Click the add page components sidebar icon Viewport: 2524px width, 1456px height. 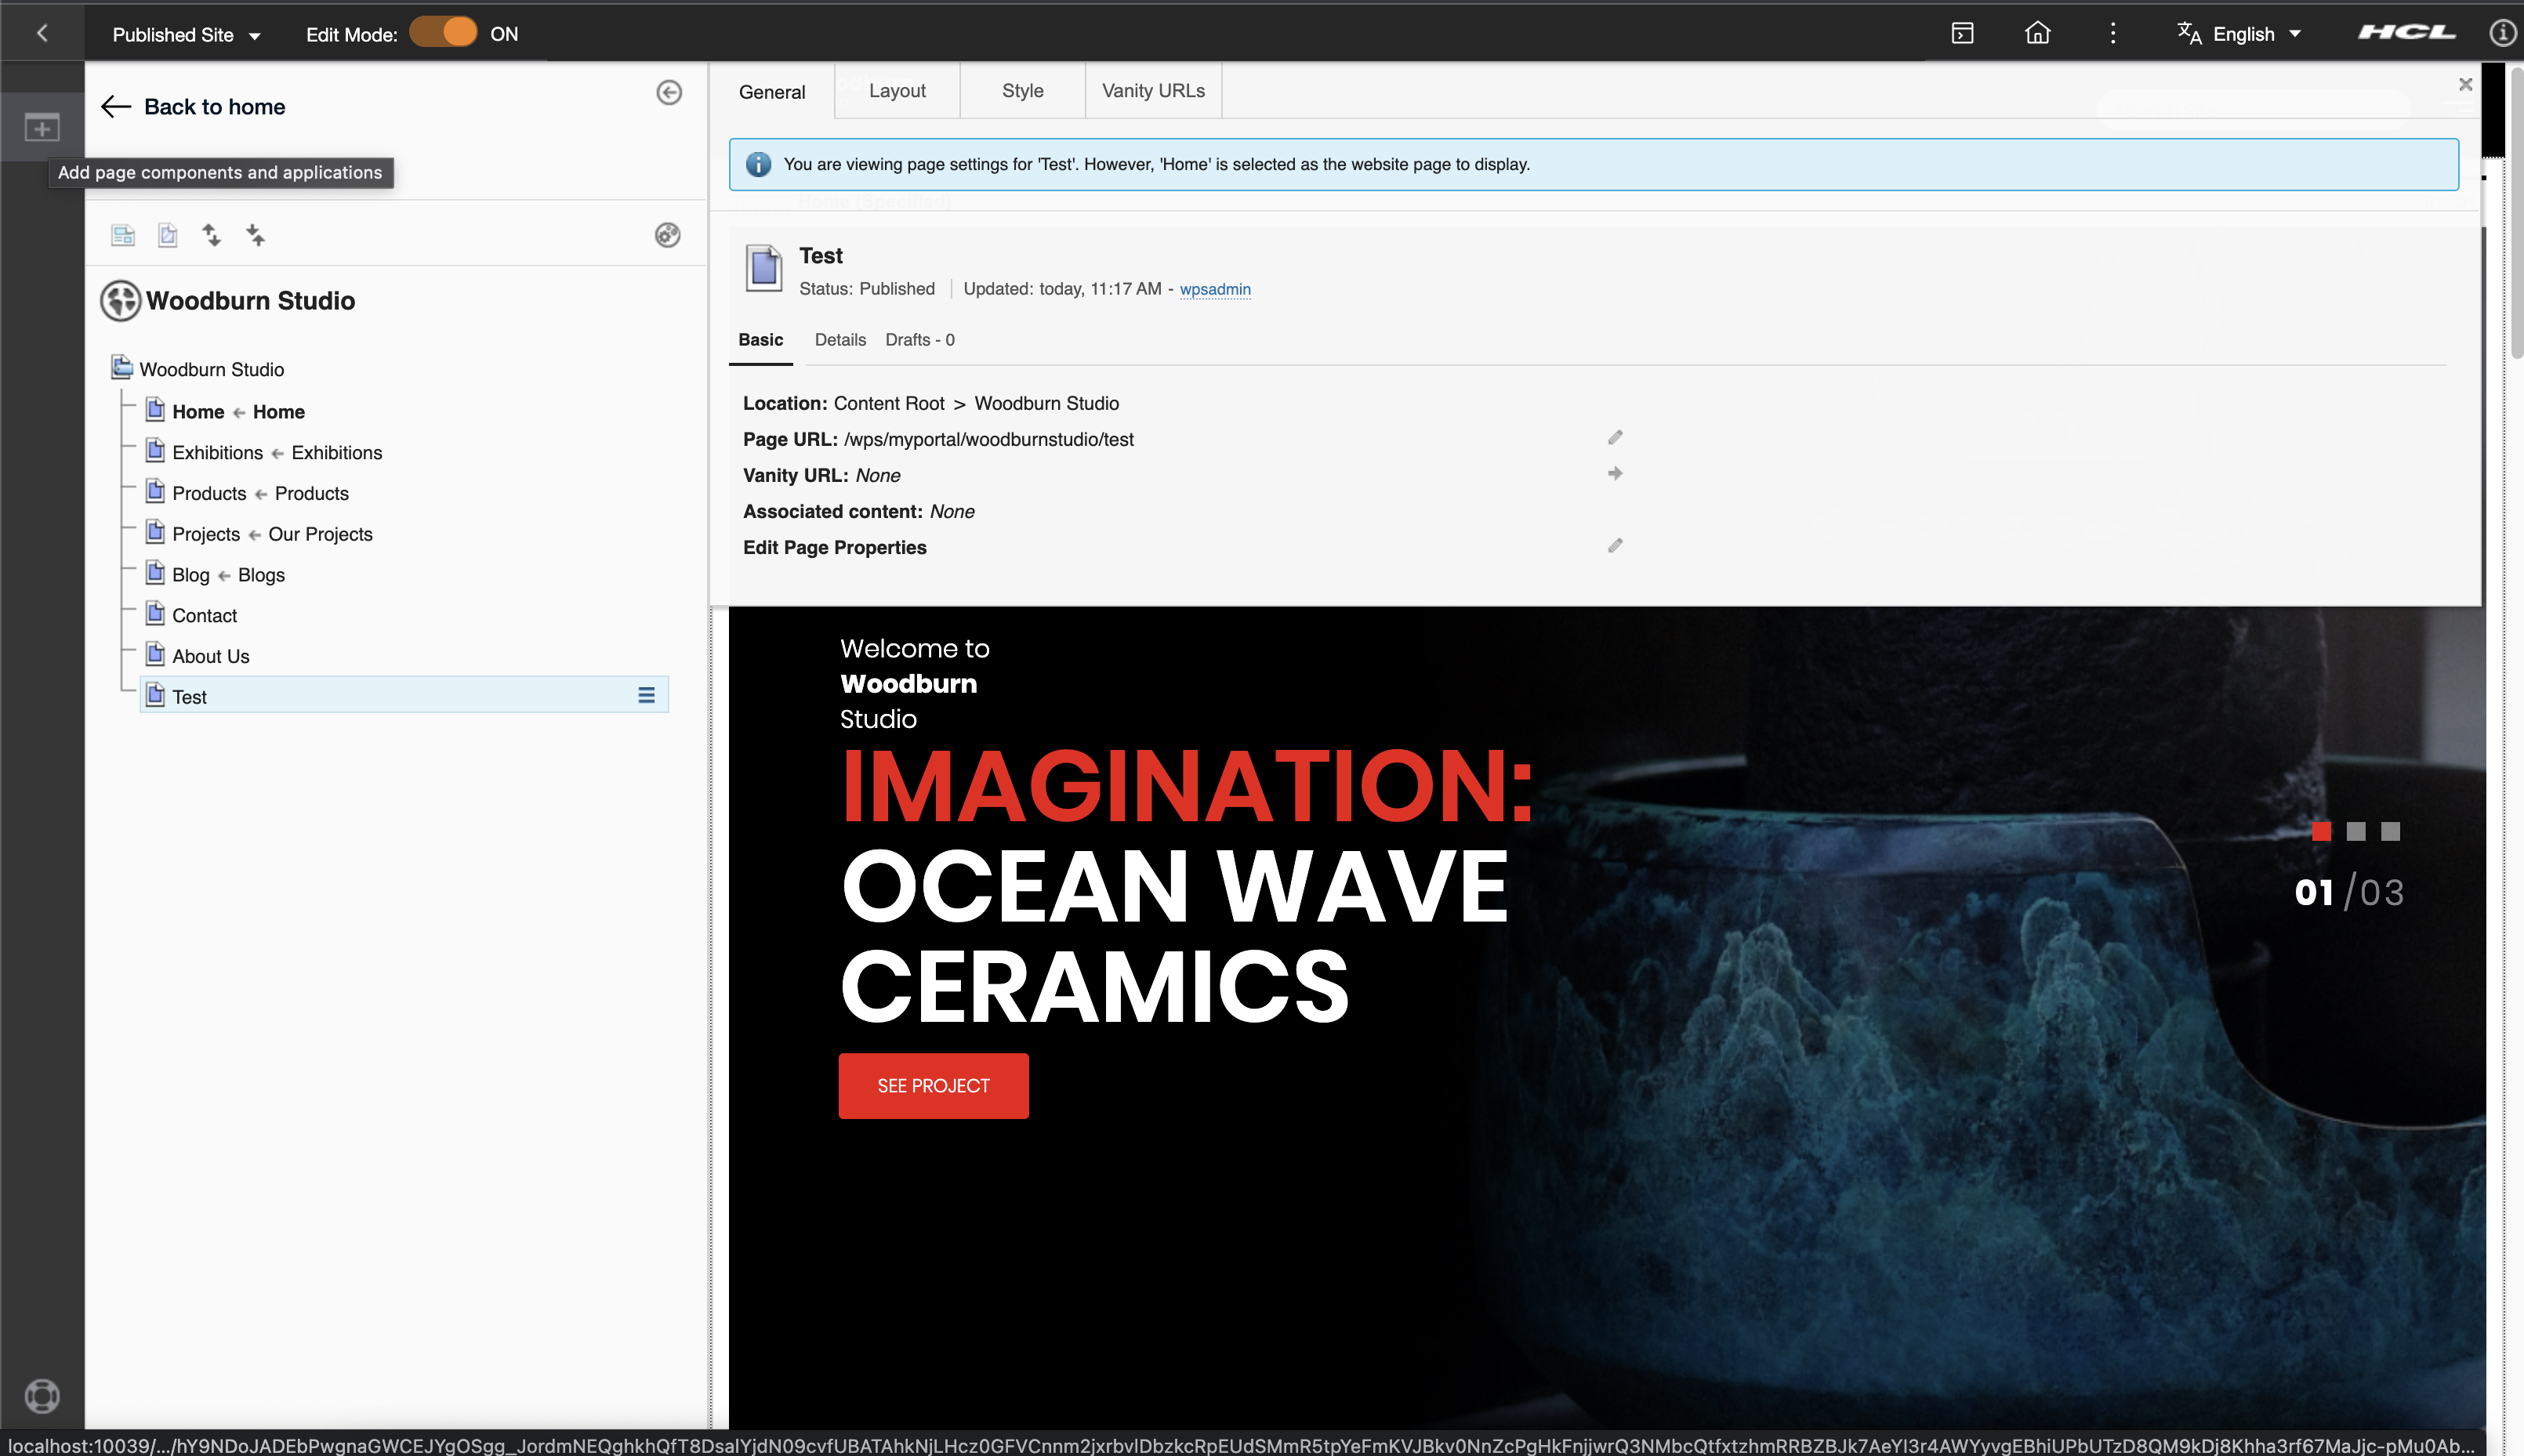42,128
